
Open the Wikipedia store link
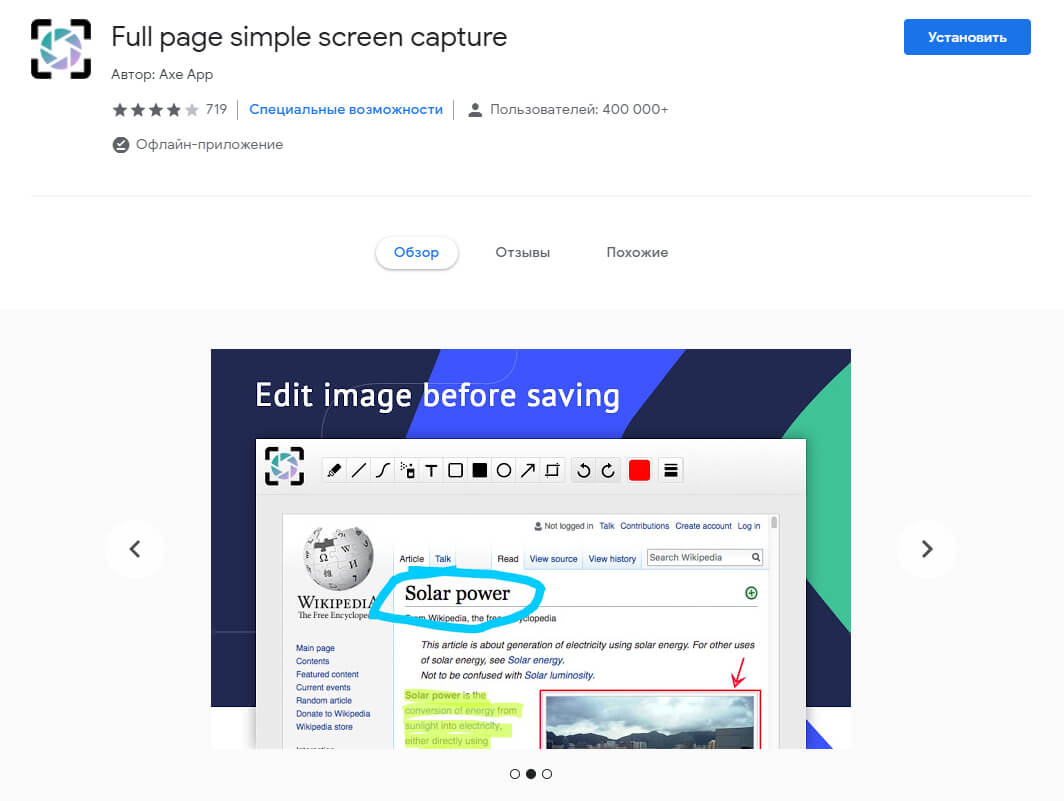(324, 727)
